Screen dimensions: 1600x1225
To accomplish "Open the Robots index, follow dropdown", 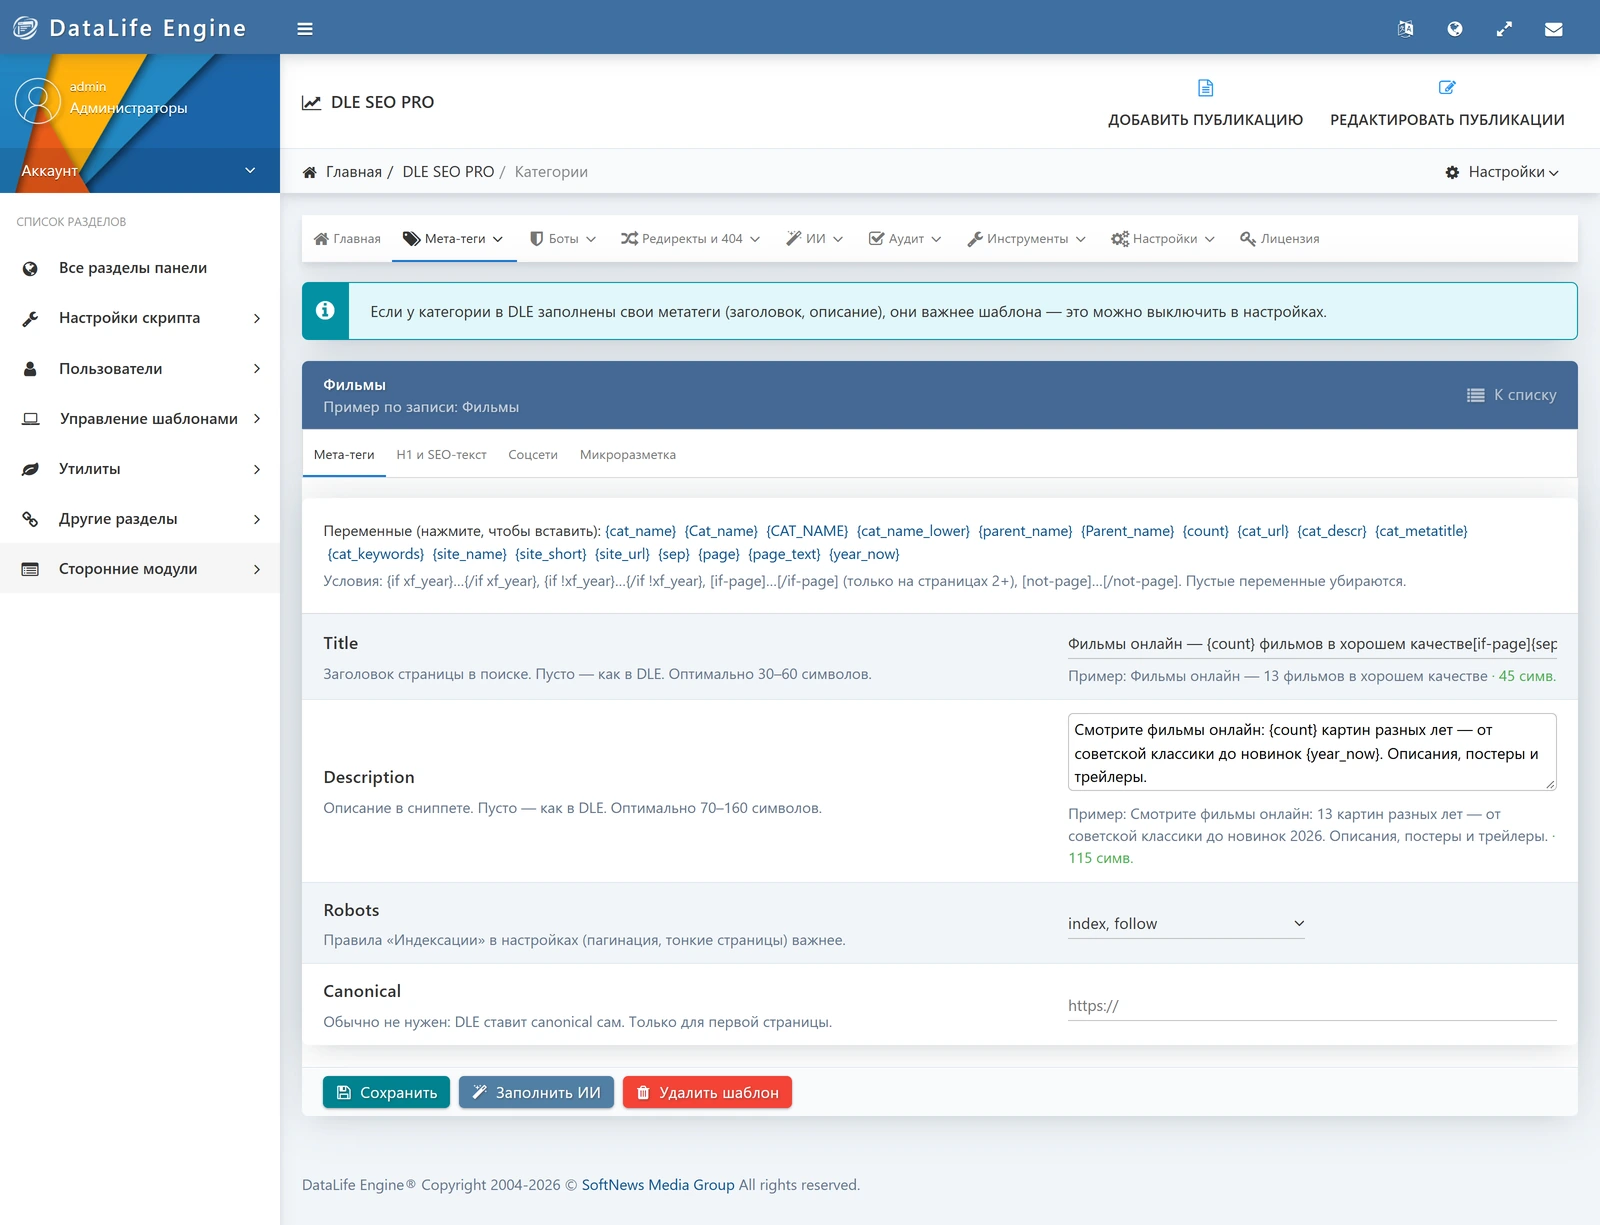I will point(1186,924).
